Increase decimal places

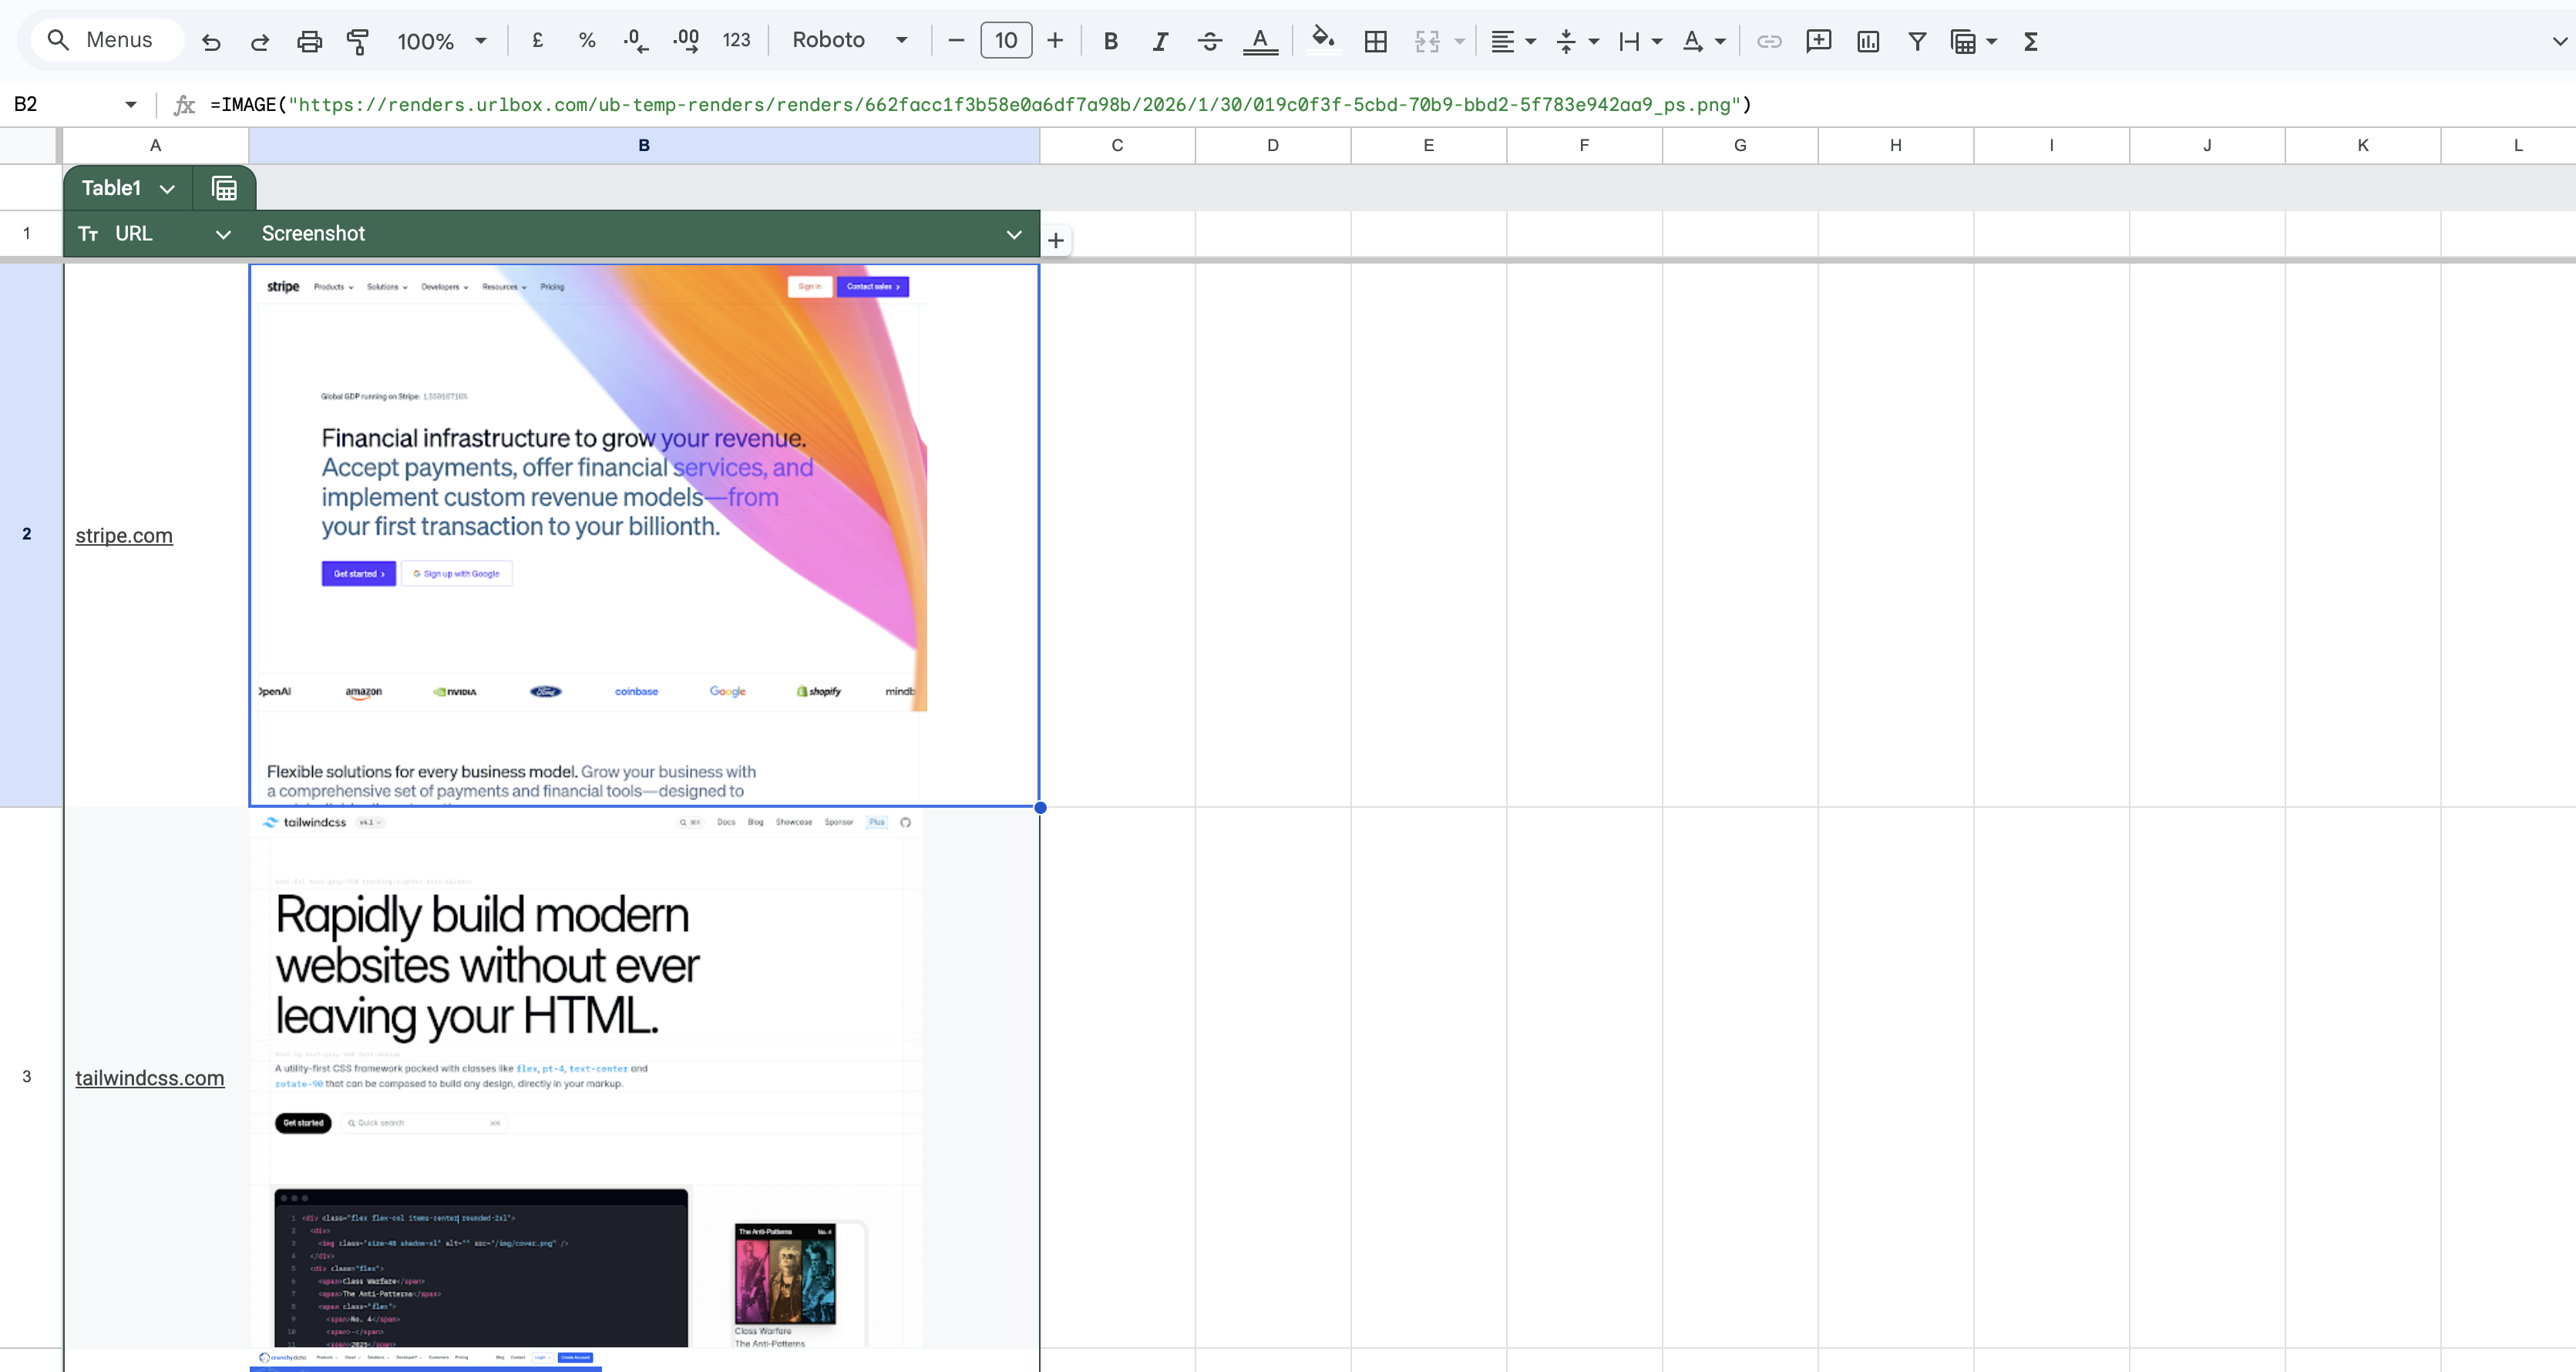click(x=685, y=41)
